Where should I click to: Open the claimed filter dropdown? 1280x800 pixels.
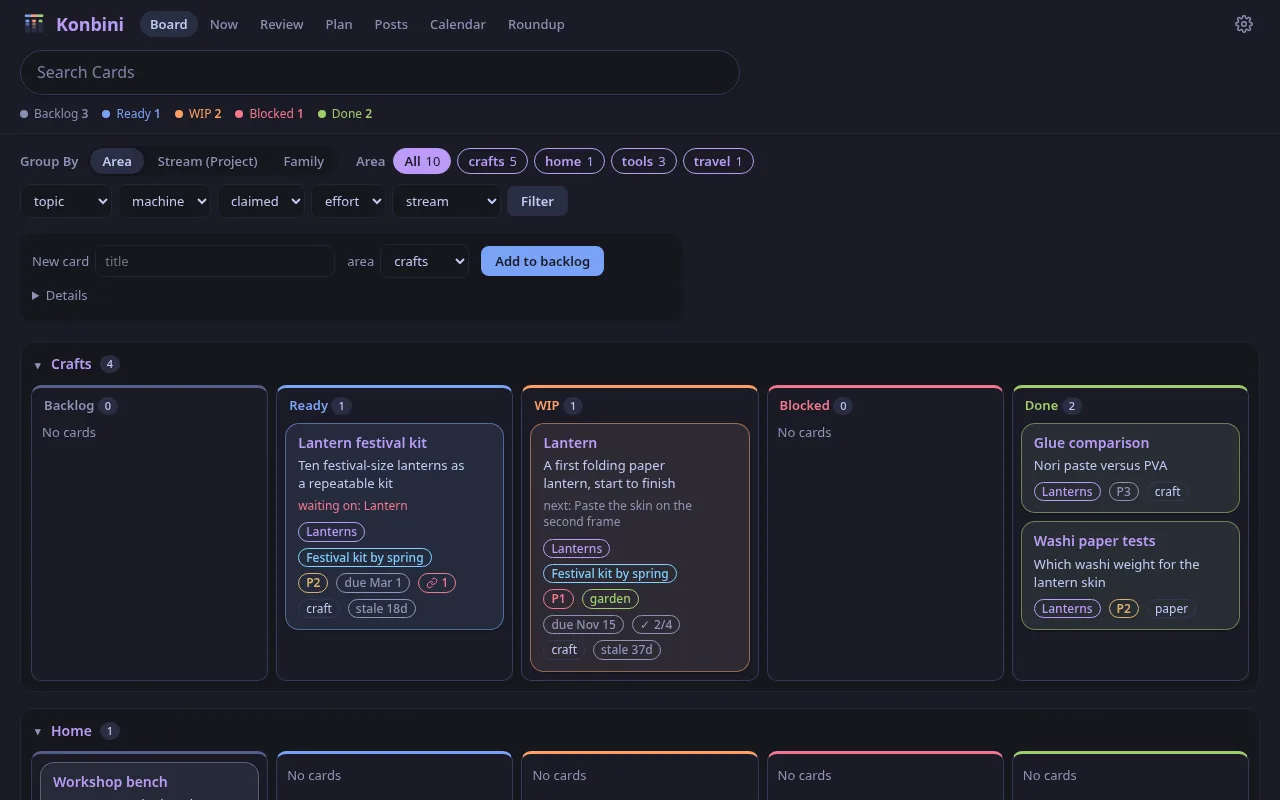(261, 201)
